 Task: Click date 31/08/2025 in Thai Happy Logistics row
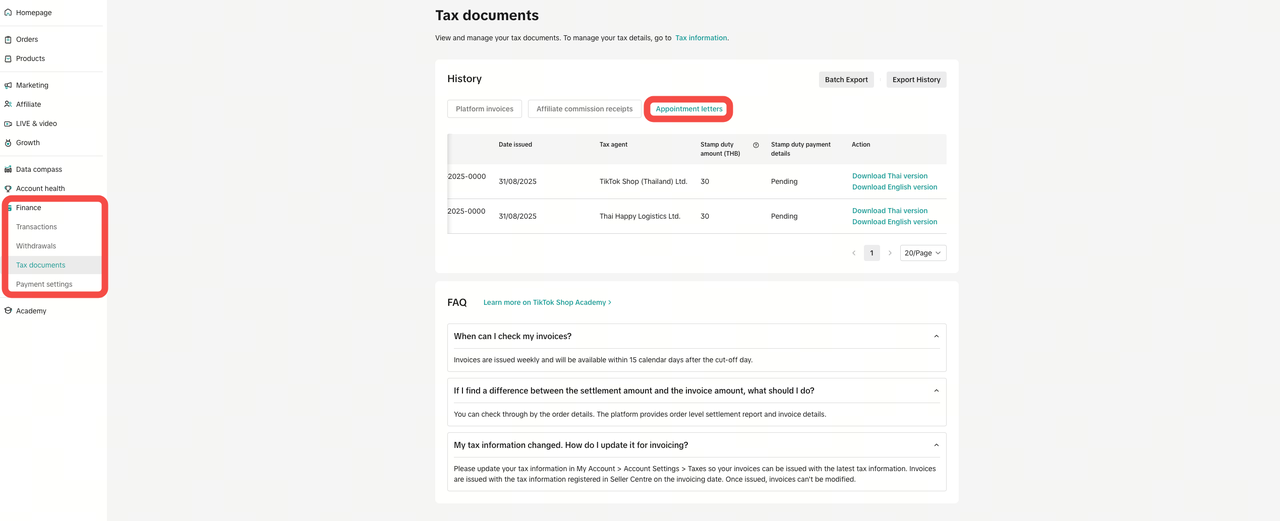click(x=518, y=216)
